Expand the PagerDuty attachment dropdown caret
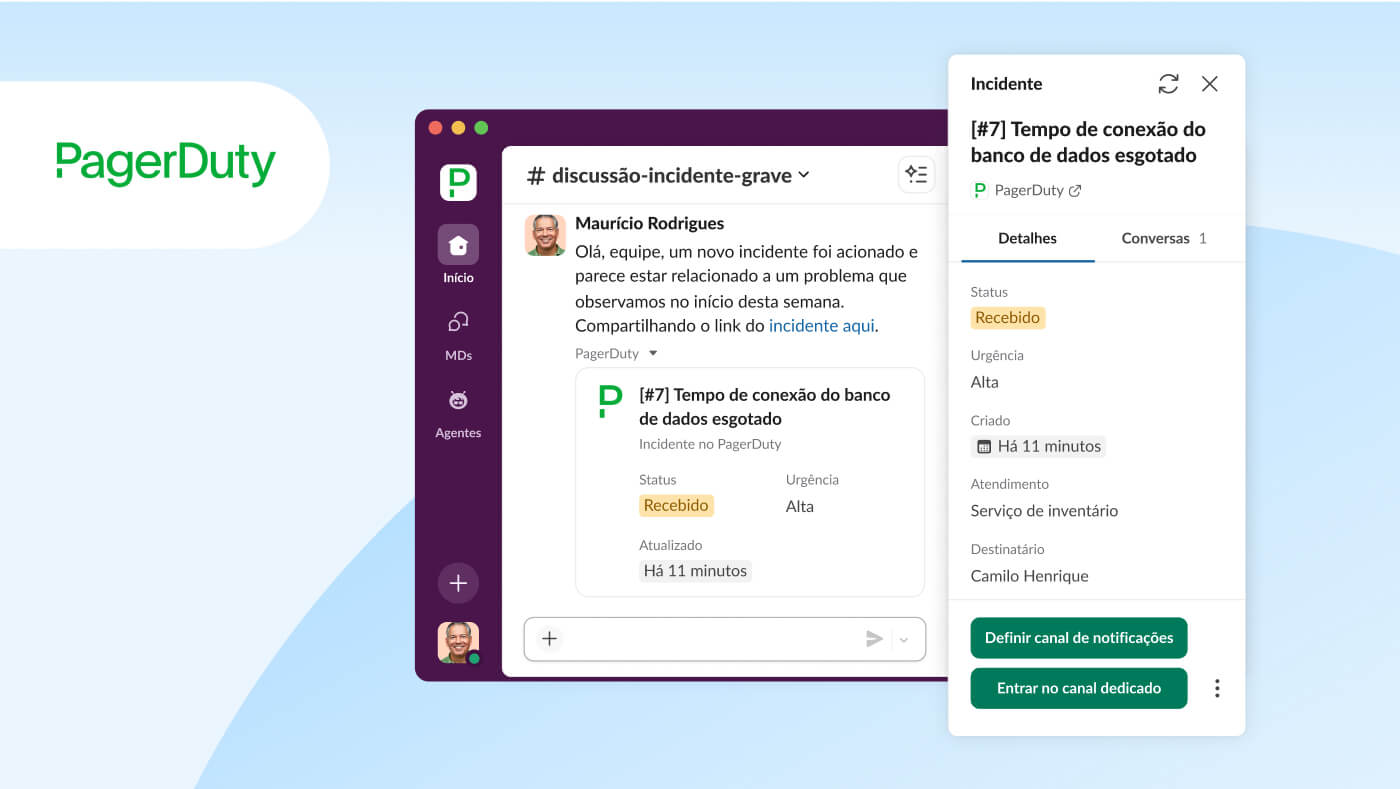This screenshot has height=789, width=1400. click(653, 353)
